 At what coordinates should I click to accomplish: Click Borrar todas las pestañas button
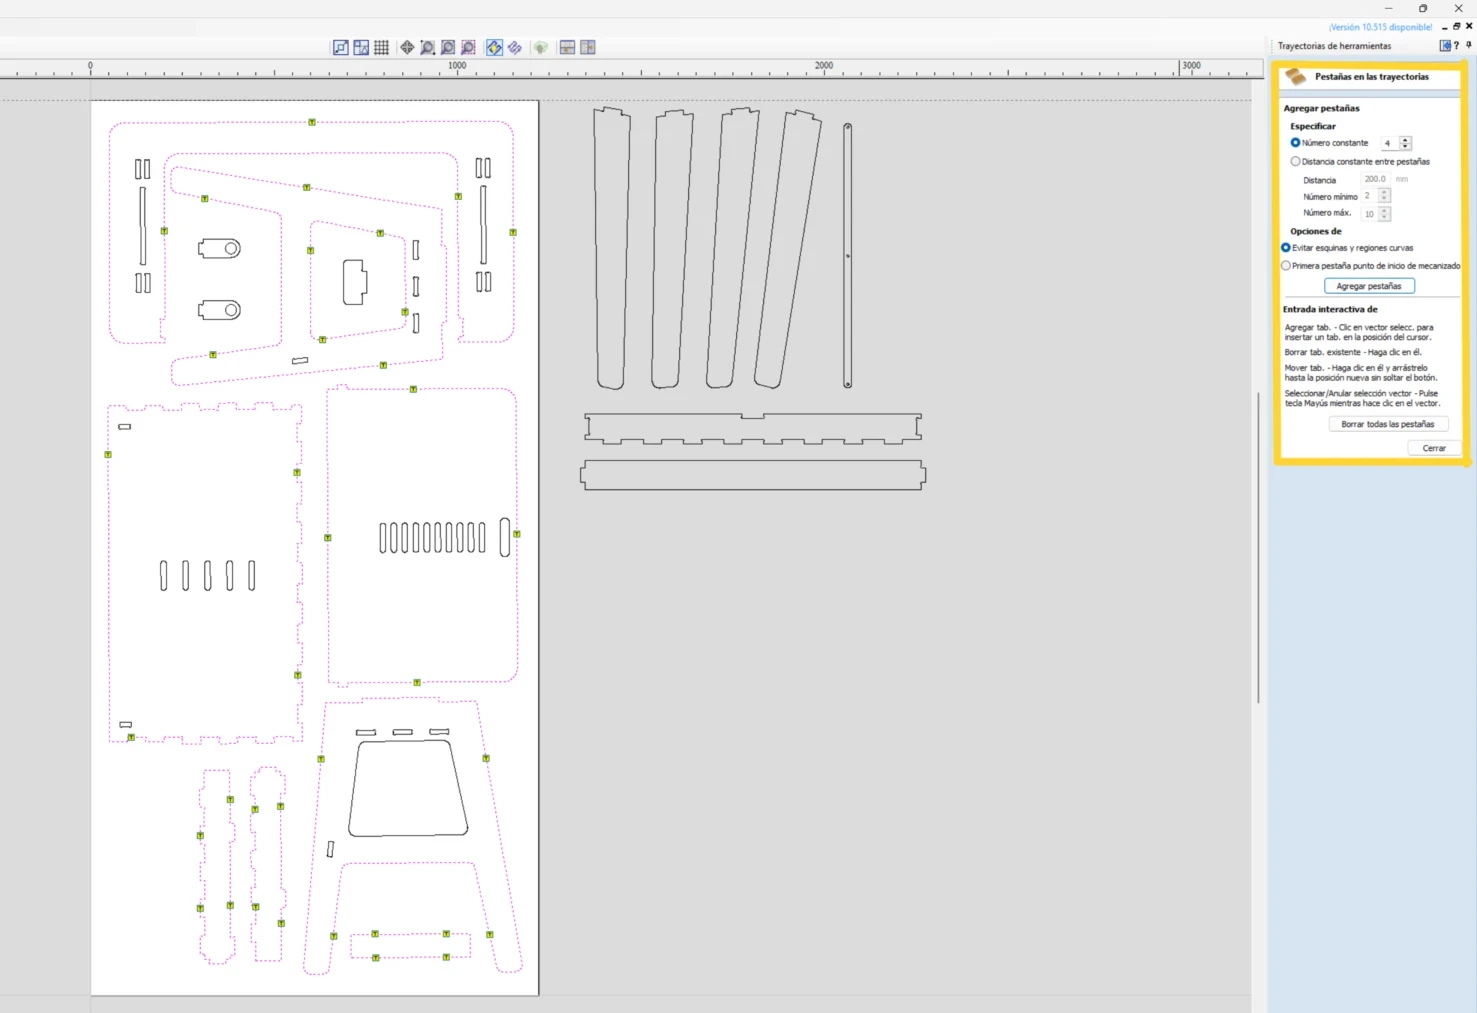pos(1388,424)
